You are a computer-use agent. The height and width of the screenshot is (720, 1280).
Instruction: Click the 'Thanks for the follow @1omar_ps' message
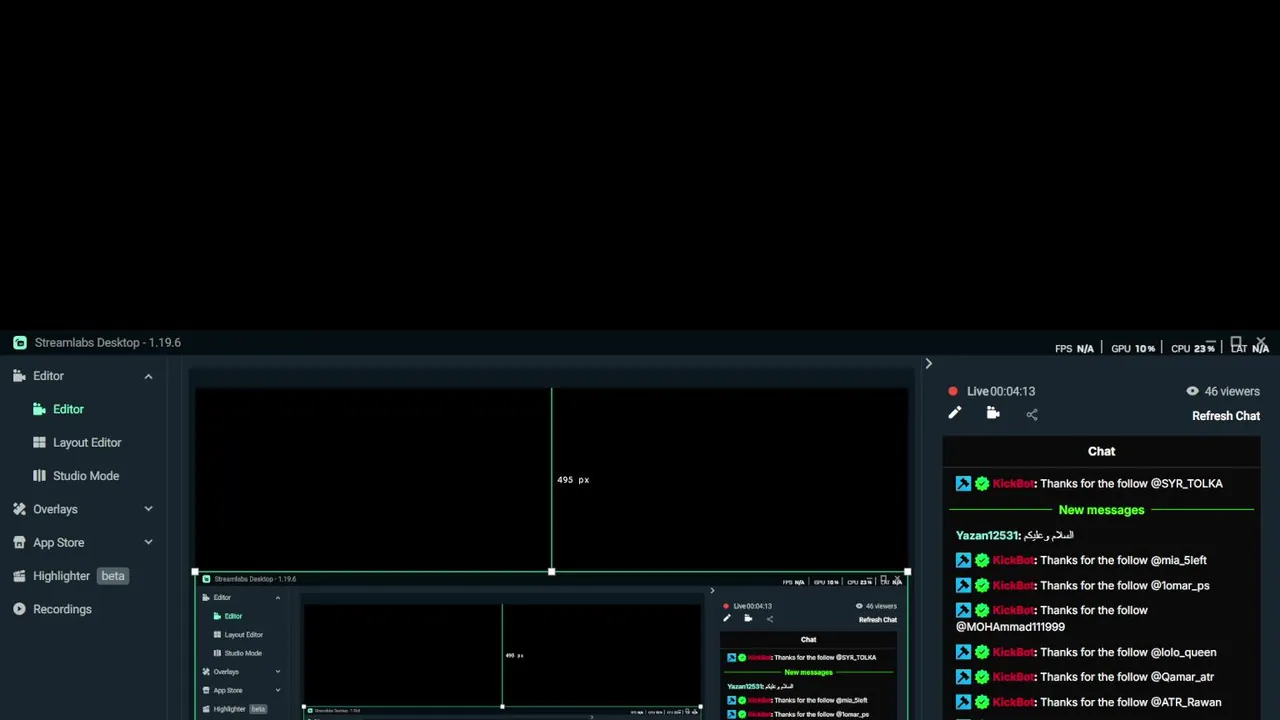1125,586
